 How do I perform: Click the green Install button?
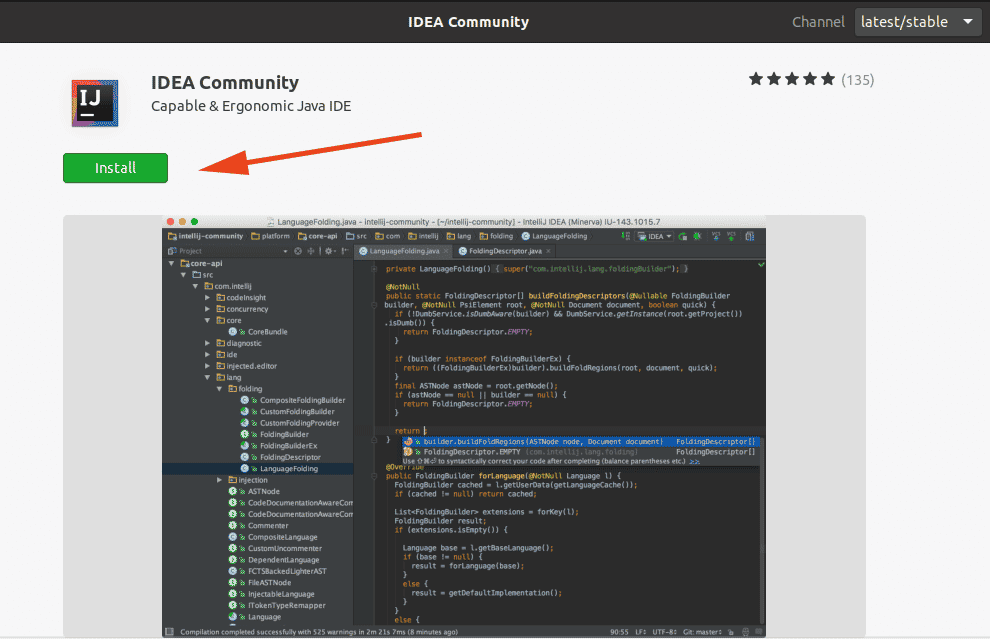click(x=116, y=168)
